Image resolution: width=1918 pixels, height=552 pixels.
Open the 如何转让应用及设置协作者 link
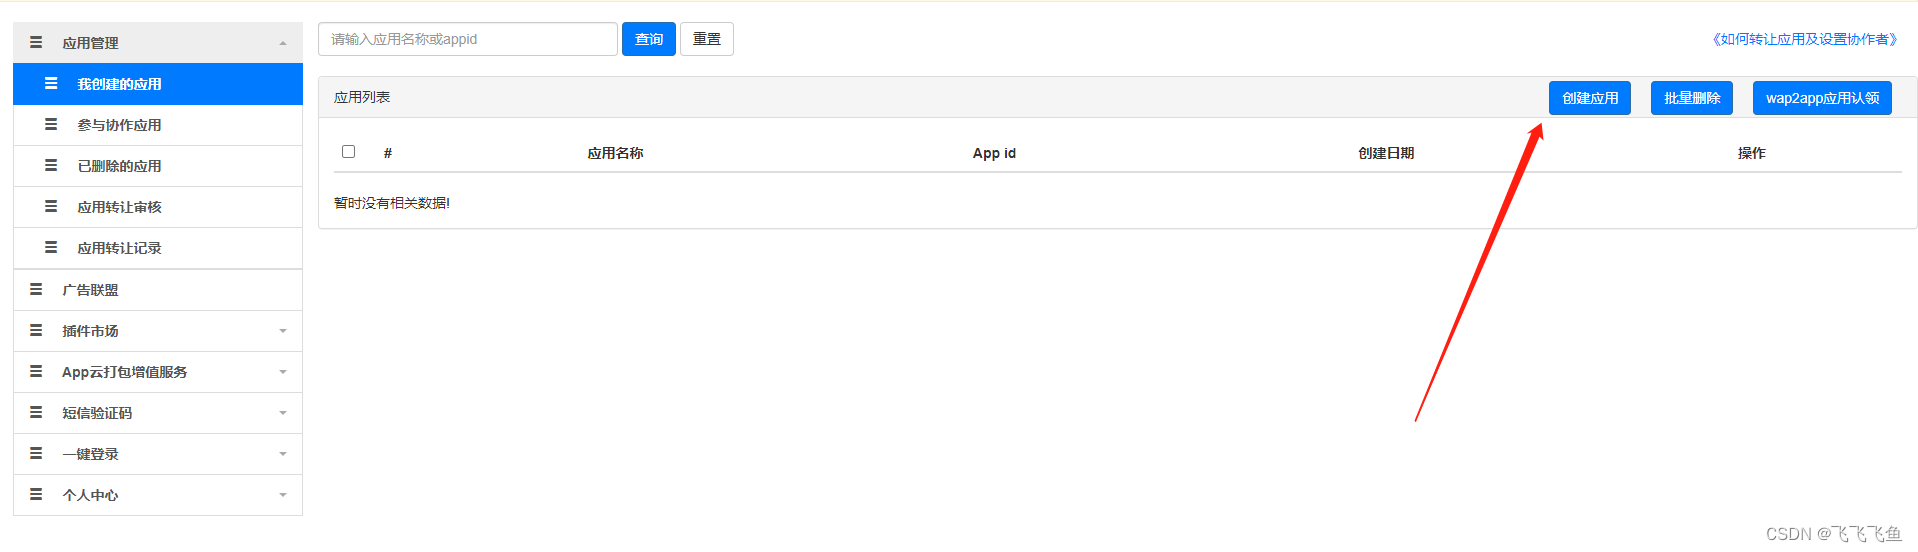(1804, 39)
